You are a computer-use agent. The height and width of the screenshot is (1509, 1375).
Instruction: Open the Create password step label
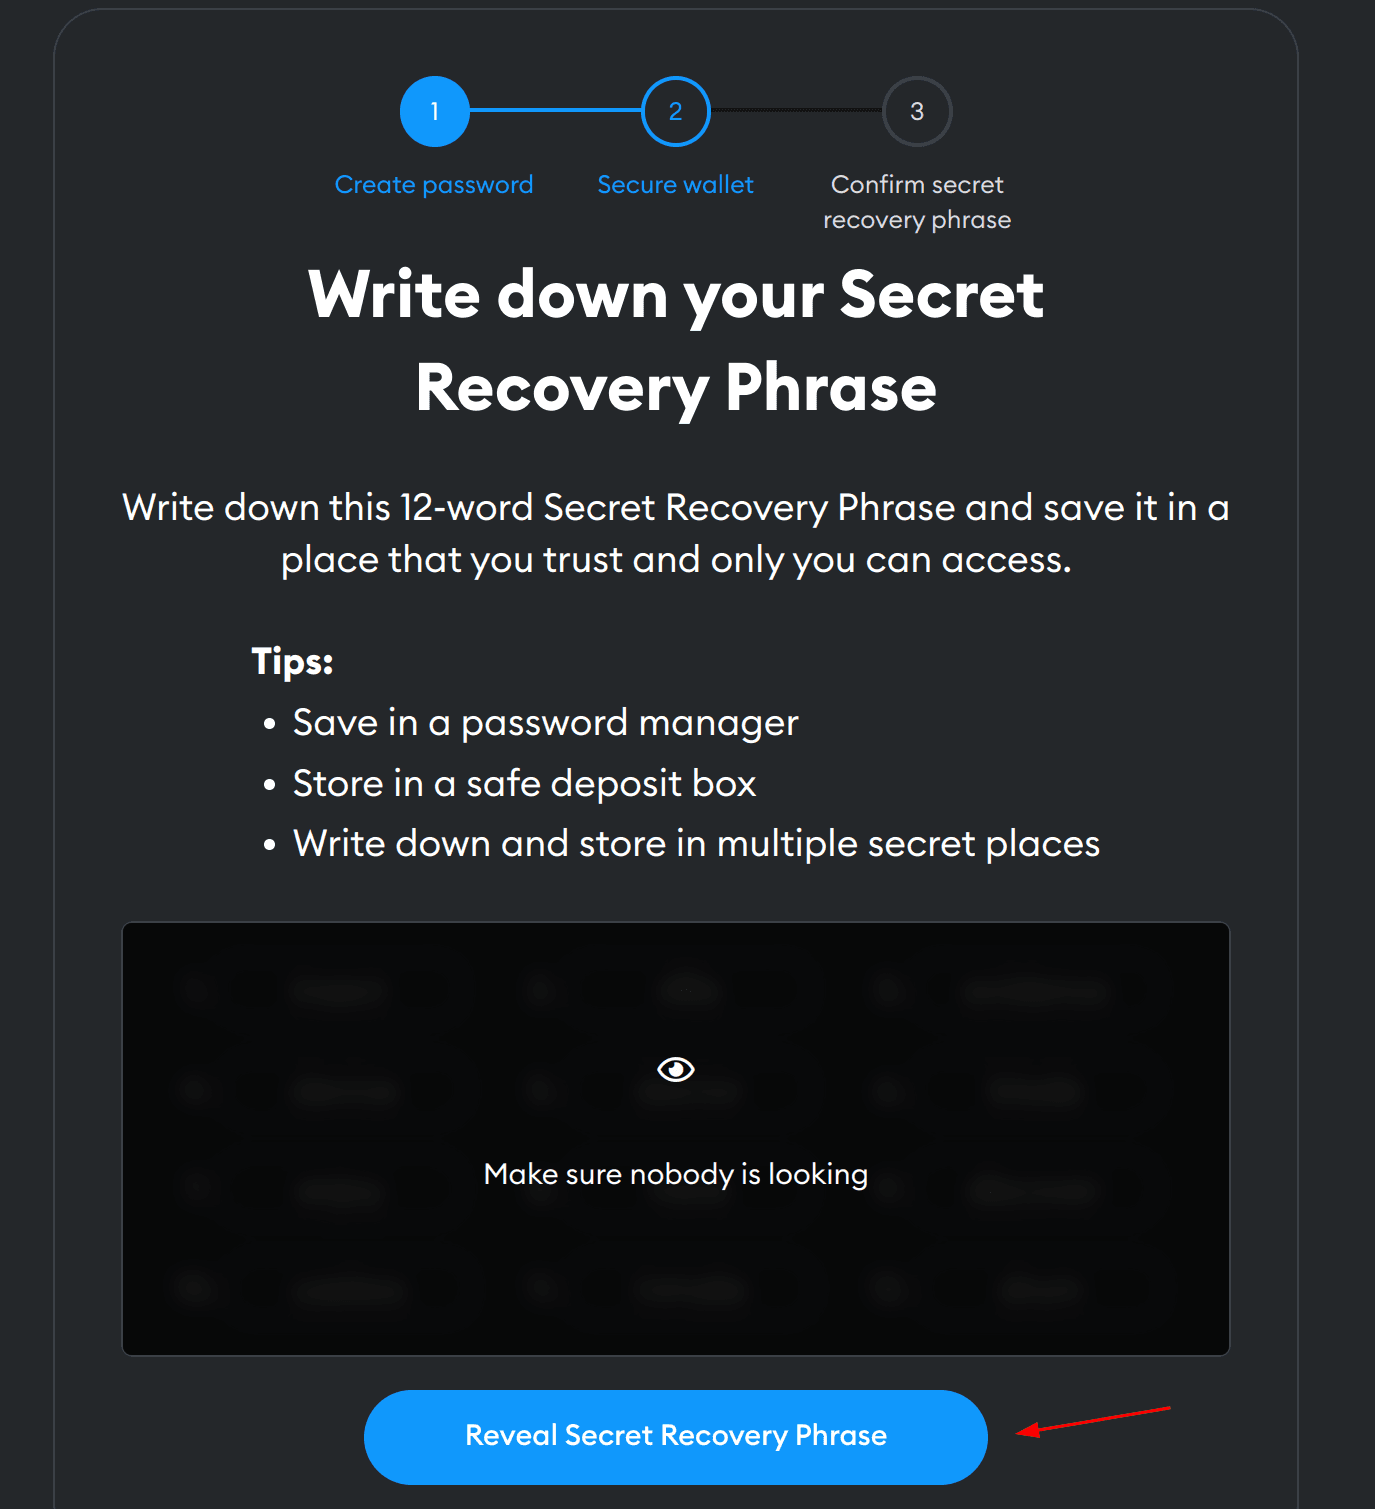(434, 185)
